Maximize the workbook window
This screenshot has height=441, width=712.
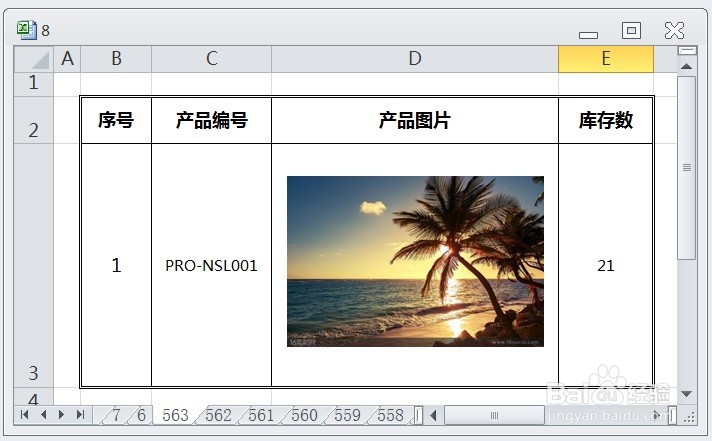(631, 30)
